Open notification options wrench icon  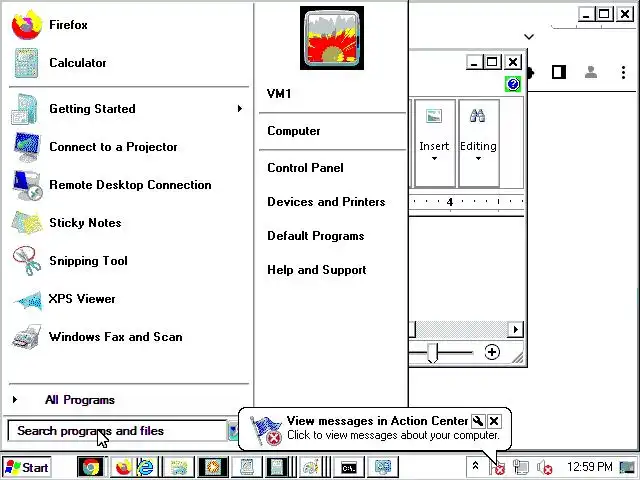478,421
